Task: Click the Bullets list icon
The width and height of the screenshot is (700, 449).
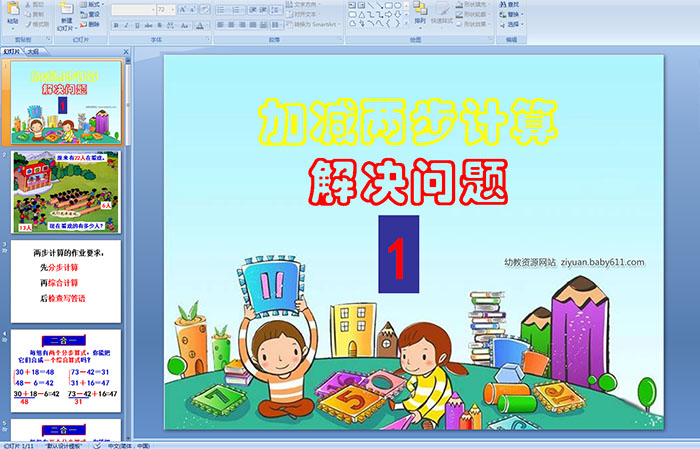Action: (223, 10)
